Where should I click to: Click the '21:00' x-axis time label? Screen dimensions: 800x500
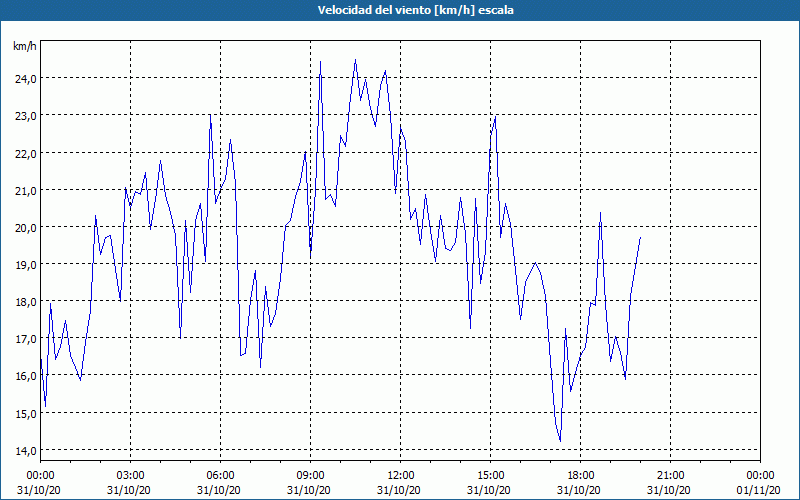[x=670, y=476]
